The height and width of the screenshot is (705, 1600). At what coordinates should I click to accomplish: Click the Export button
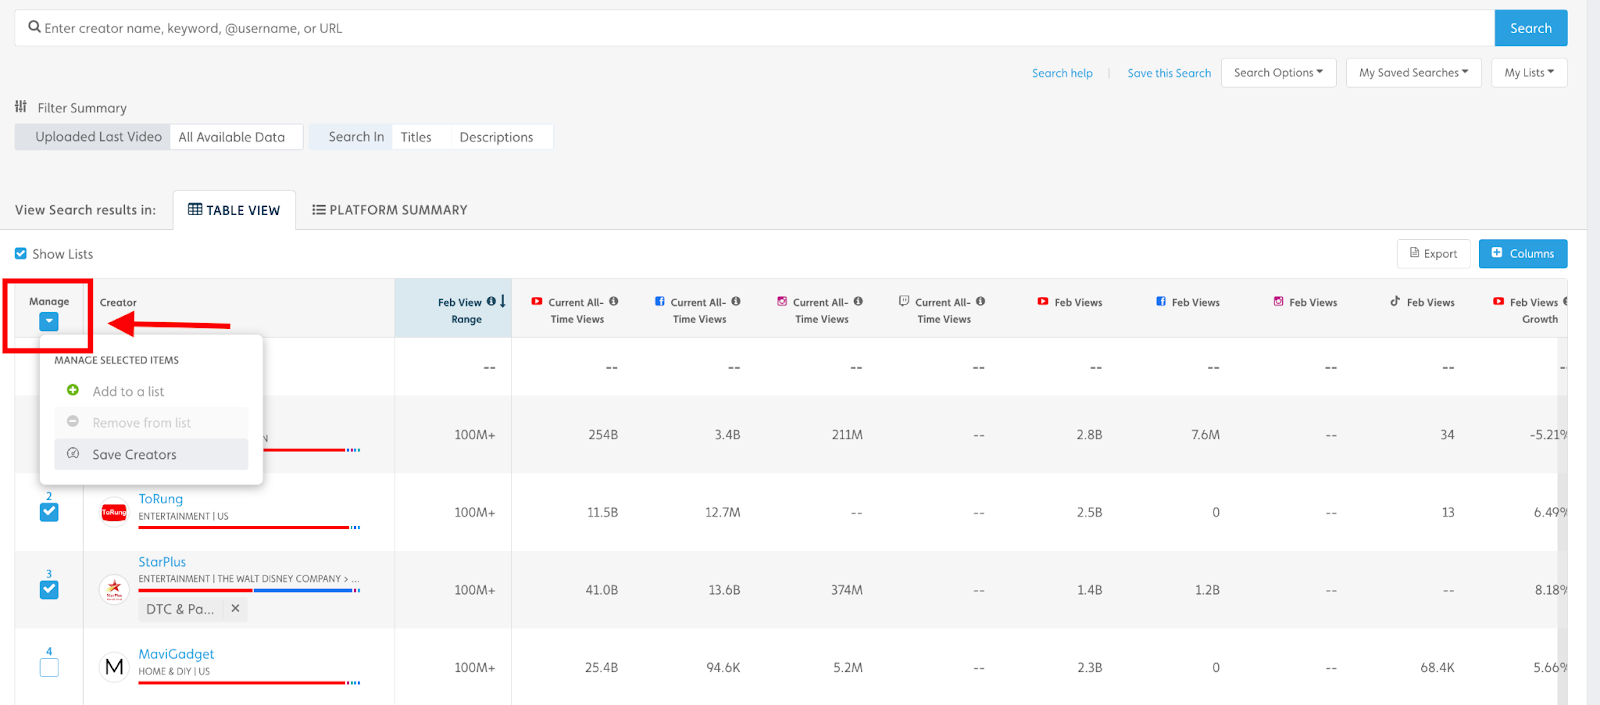(1433, 254)
